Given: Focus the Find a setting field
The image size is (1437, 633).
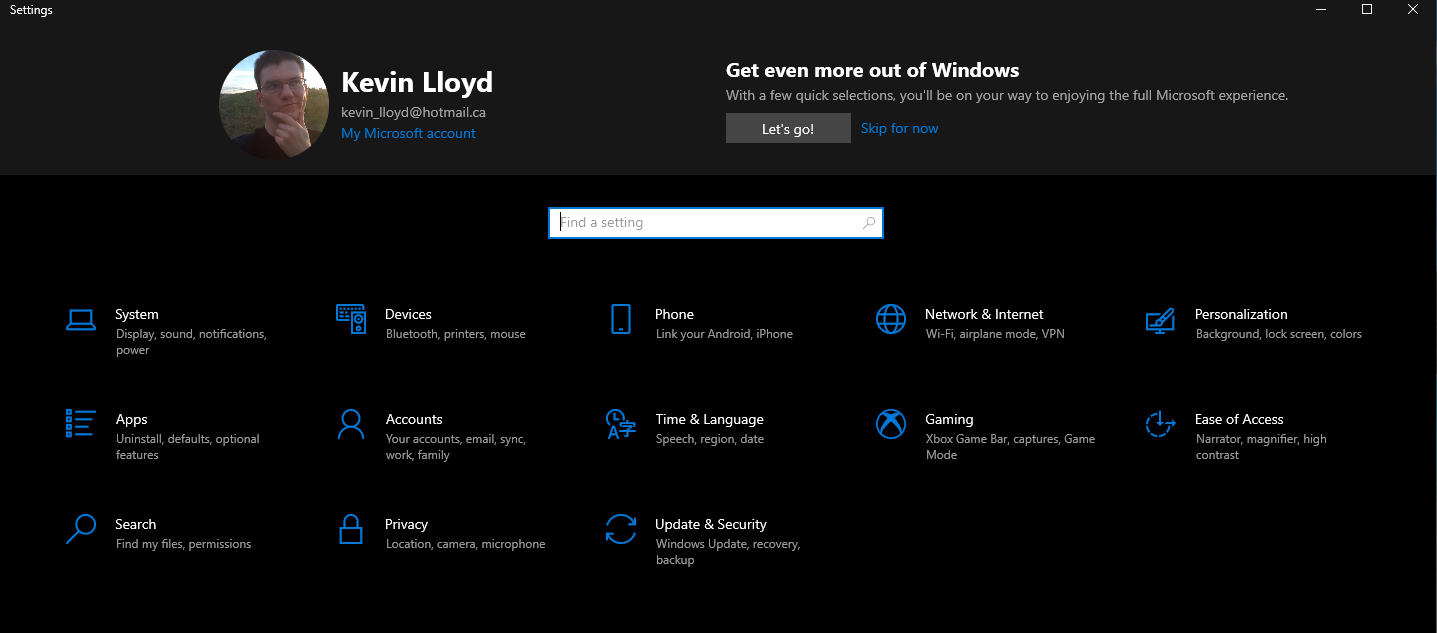Looking at the screenshot, I should point(716,223).
